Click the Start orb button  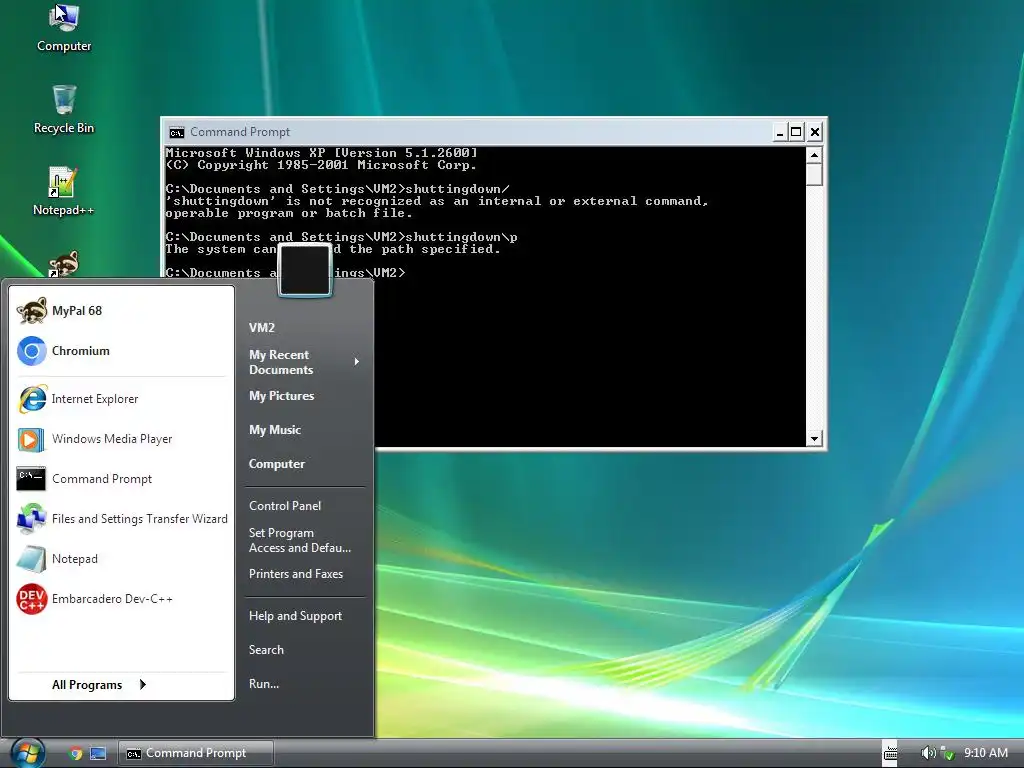[x=27, y=753]
